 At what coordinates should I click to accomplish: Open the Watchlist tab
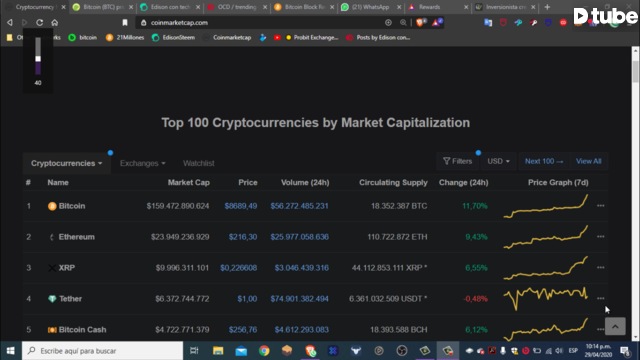tap(198, 163)
